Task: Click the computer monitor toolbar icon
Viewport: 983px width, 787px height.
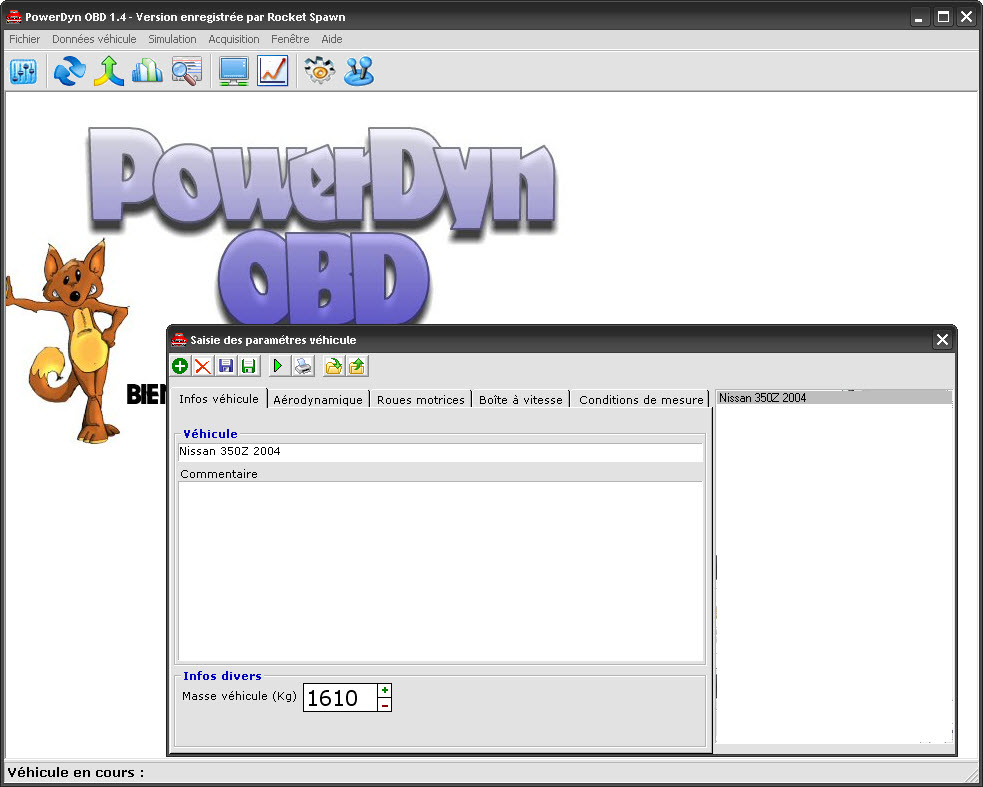Action: click(234, 71)
